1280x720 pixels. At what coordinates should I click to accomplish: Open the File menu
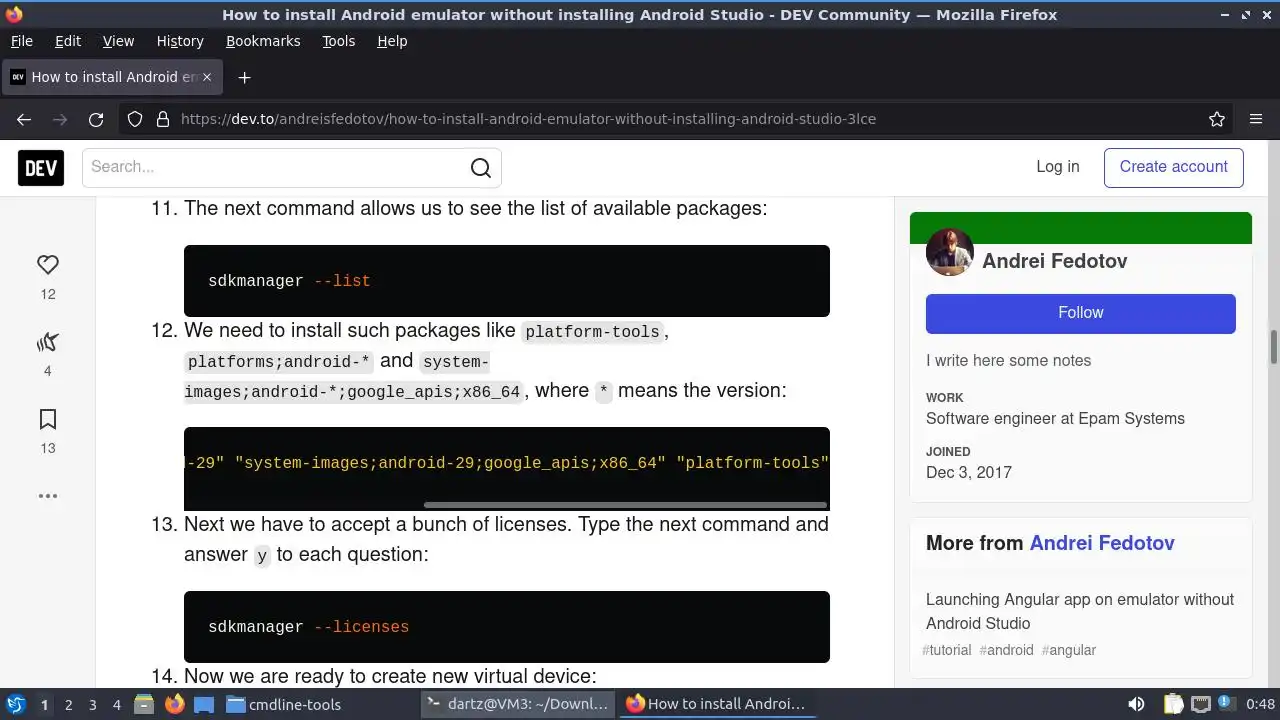click(x=21, y=41)
